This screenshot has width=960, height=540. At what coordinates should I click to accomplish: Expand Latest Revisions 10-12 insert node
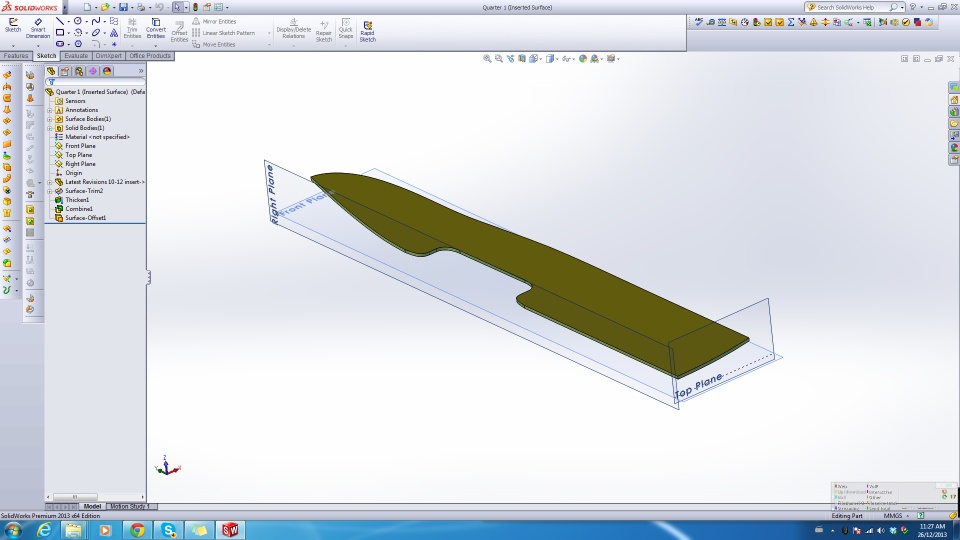50,182
